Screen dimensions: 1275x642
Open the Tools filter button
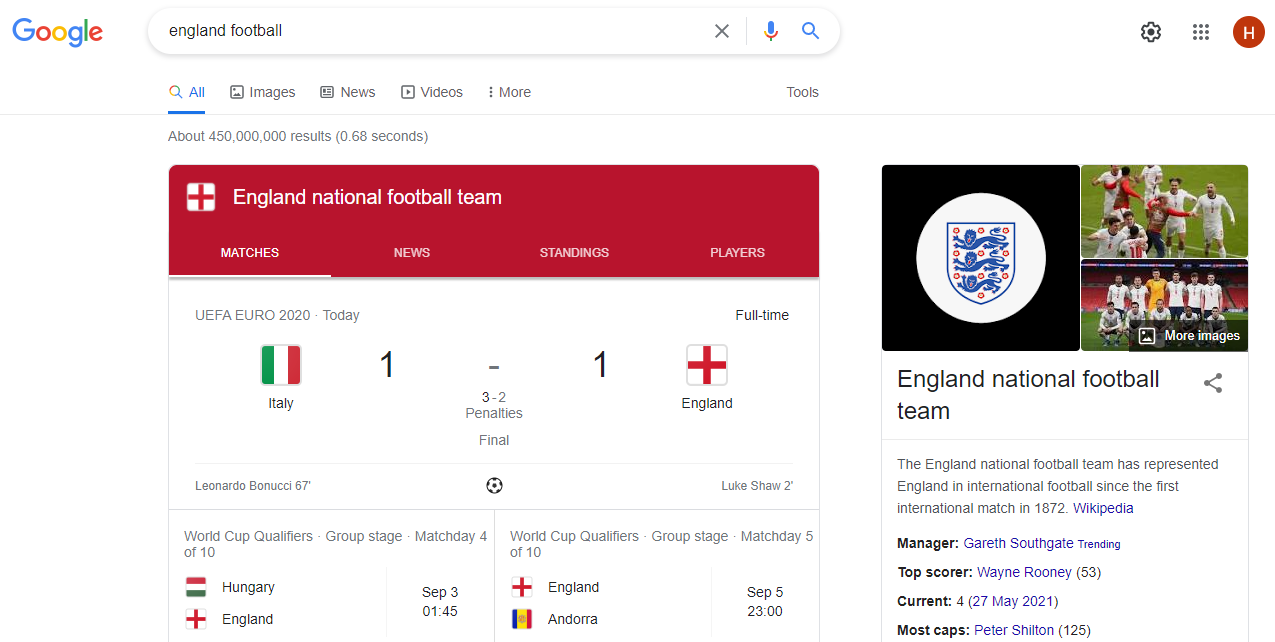pyautogui.click(x=802, y=92)
